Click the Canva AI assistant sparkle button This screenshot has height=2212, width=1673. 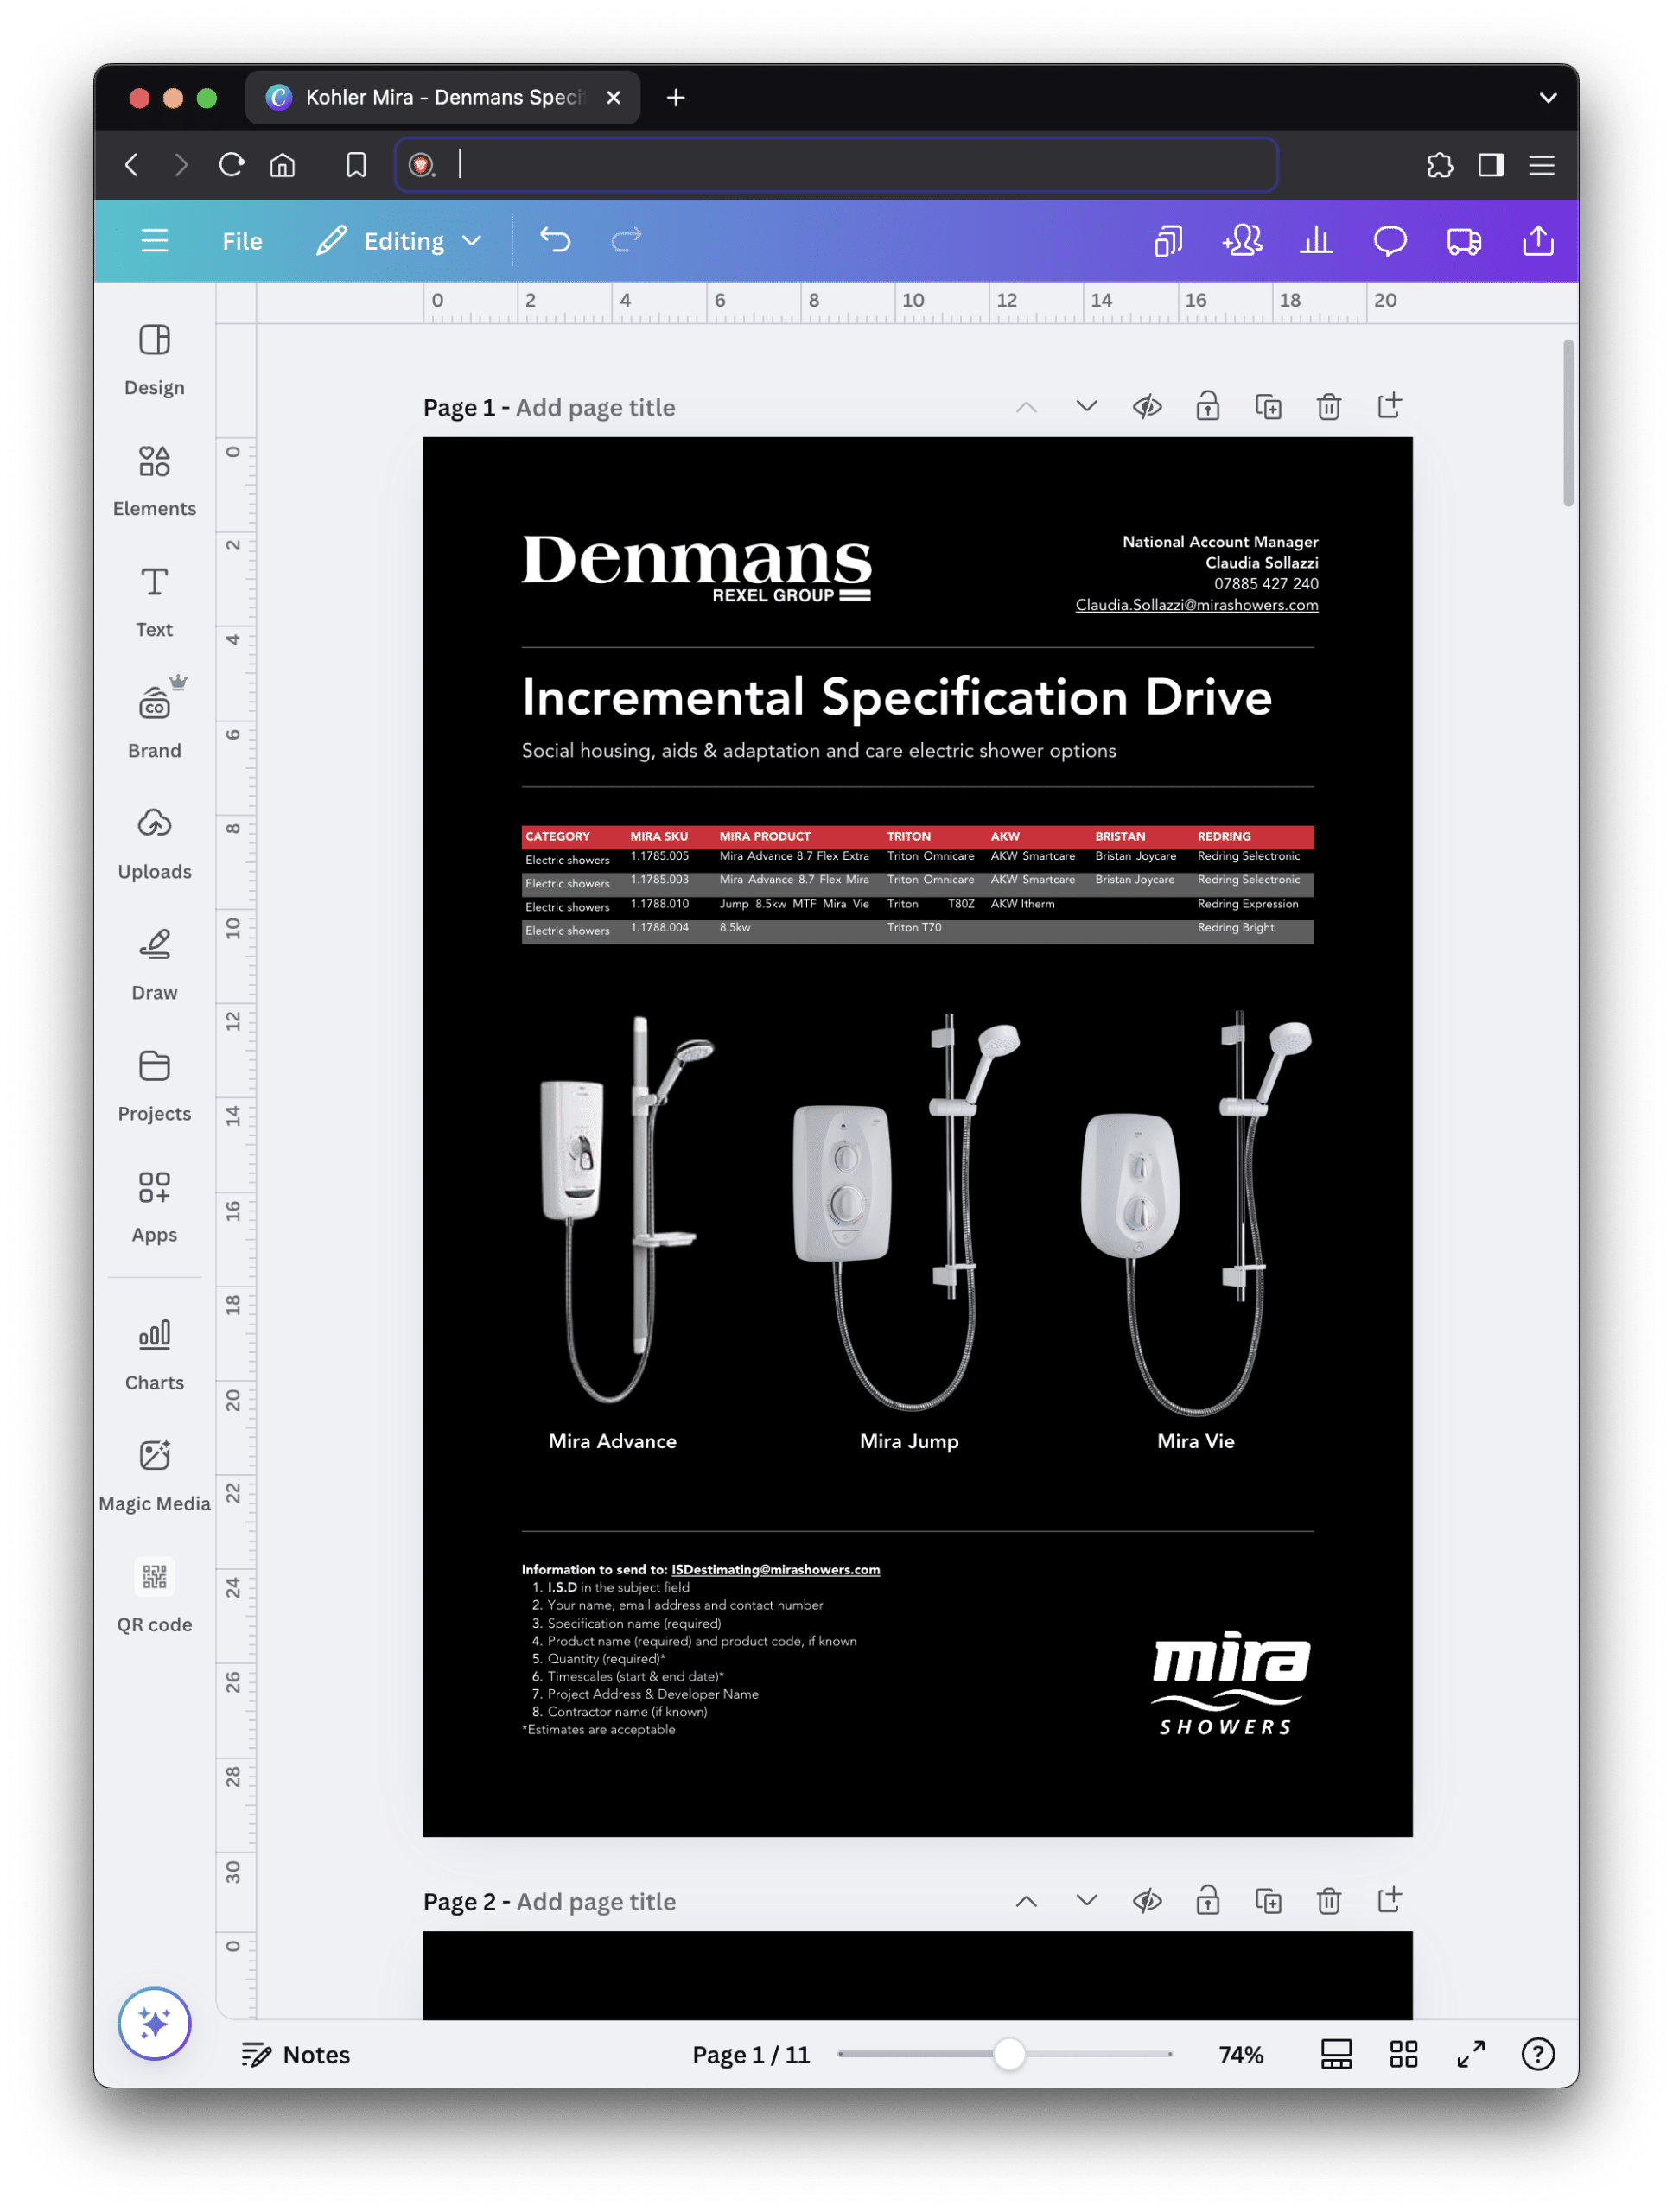(x=154, y=2023)
